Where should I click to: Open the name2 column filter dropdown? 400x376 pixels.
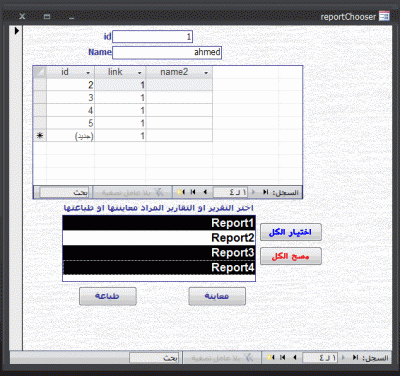[206, 73]
